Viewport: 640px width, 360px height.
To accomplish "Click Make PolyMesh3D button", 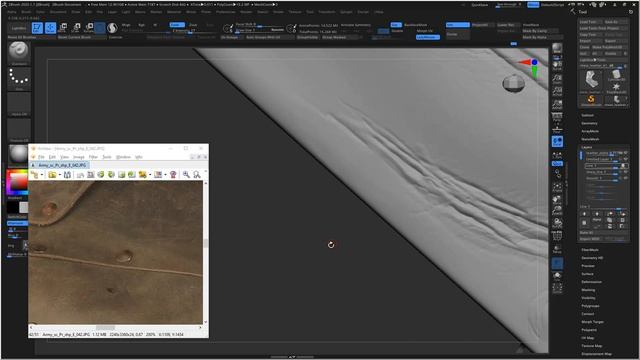I will tap(610, 47).
